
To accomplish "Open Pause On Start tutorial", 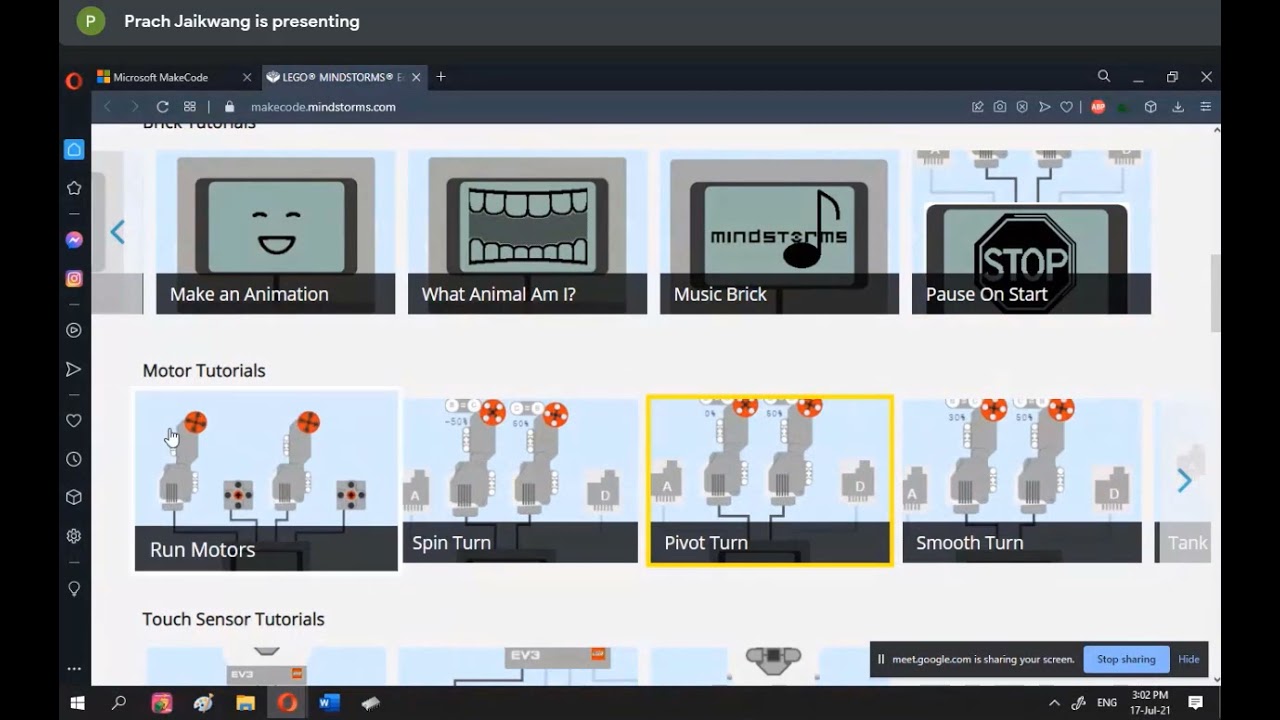I will (x=1032, y=232).
